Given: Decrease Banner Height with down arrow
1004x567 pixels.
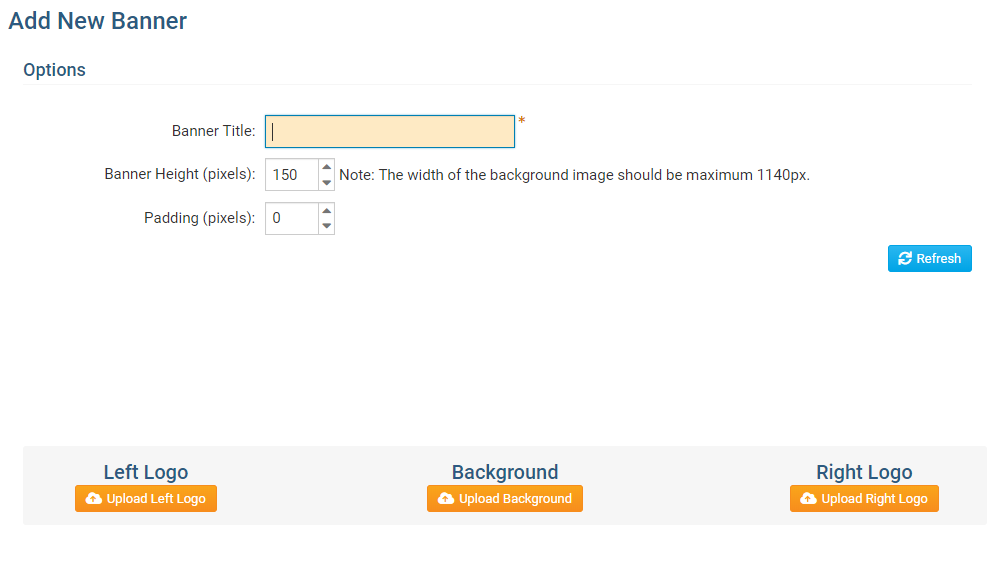Looking at the screenshot, I should [326, 183].
